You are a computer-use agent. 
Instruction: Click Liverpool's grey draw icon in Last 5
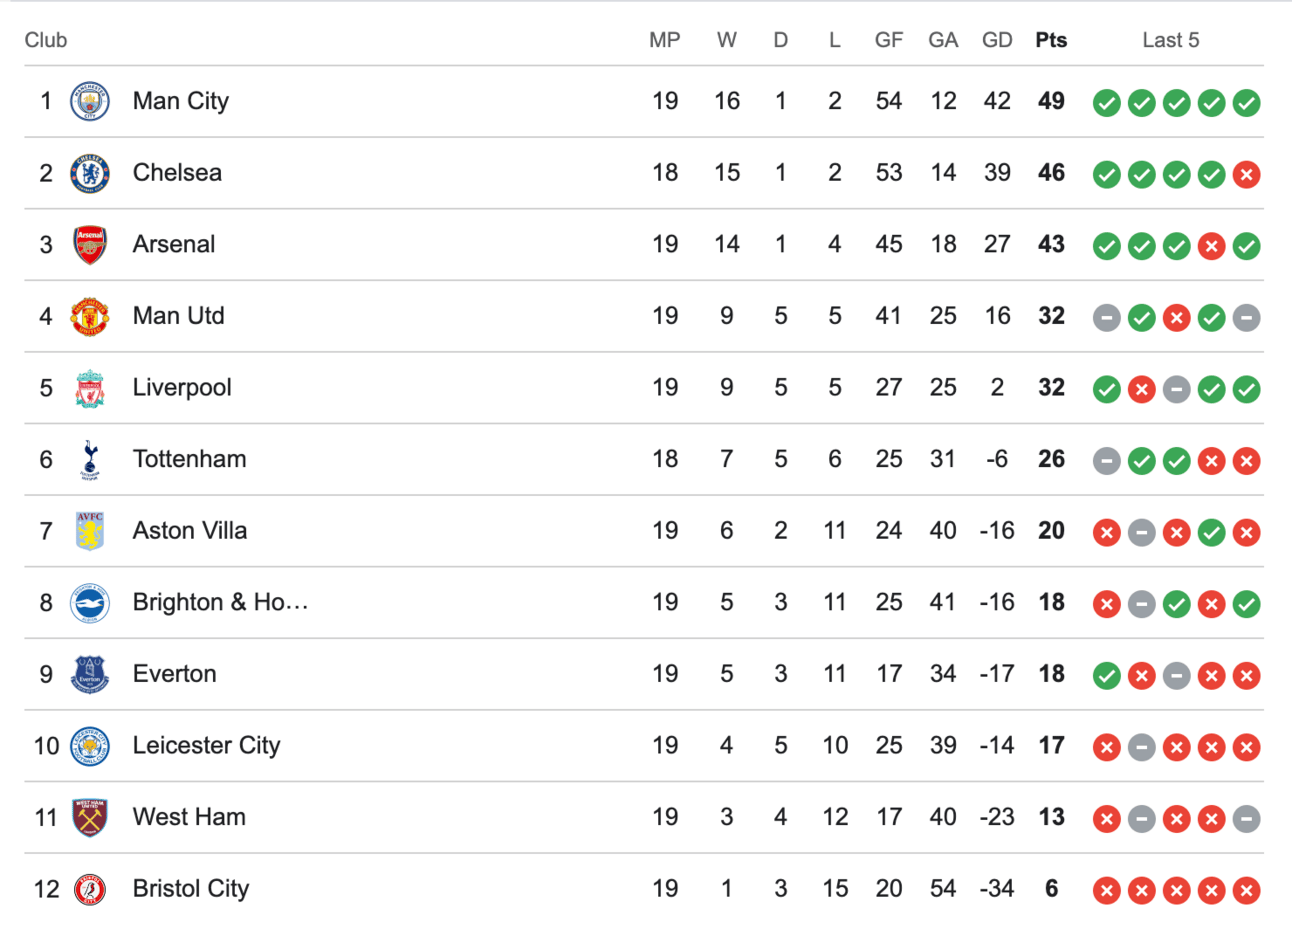point(1176,390)
